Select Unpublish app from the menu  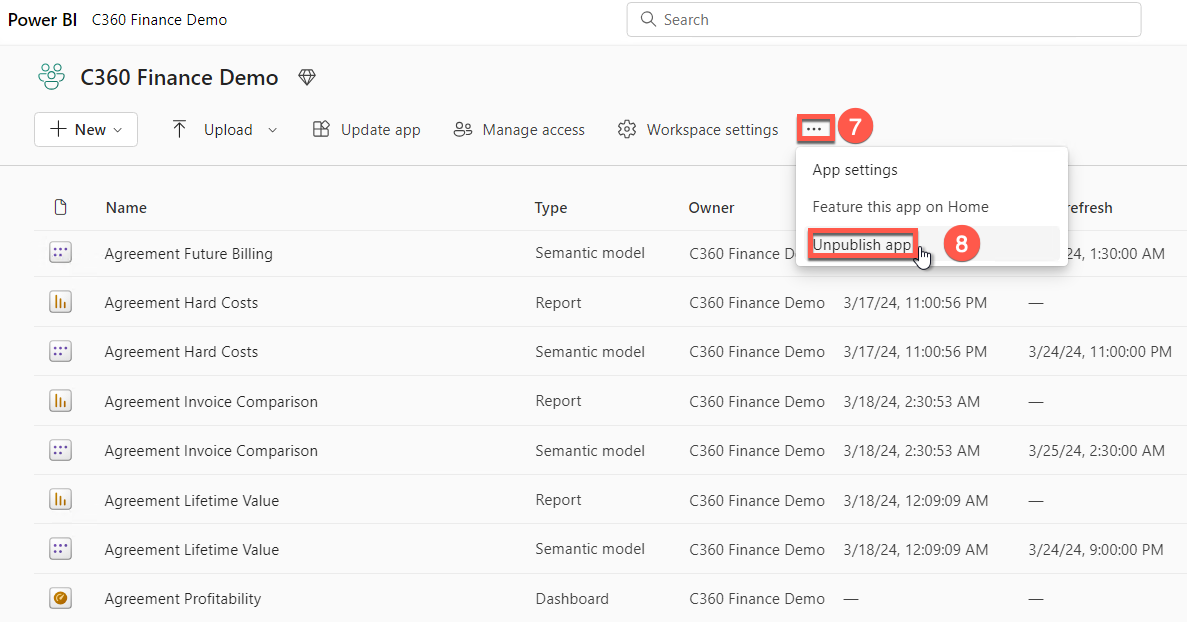[861, 245]
